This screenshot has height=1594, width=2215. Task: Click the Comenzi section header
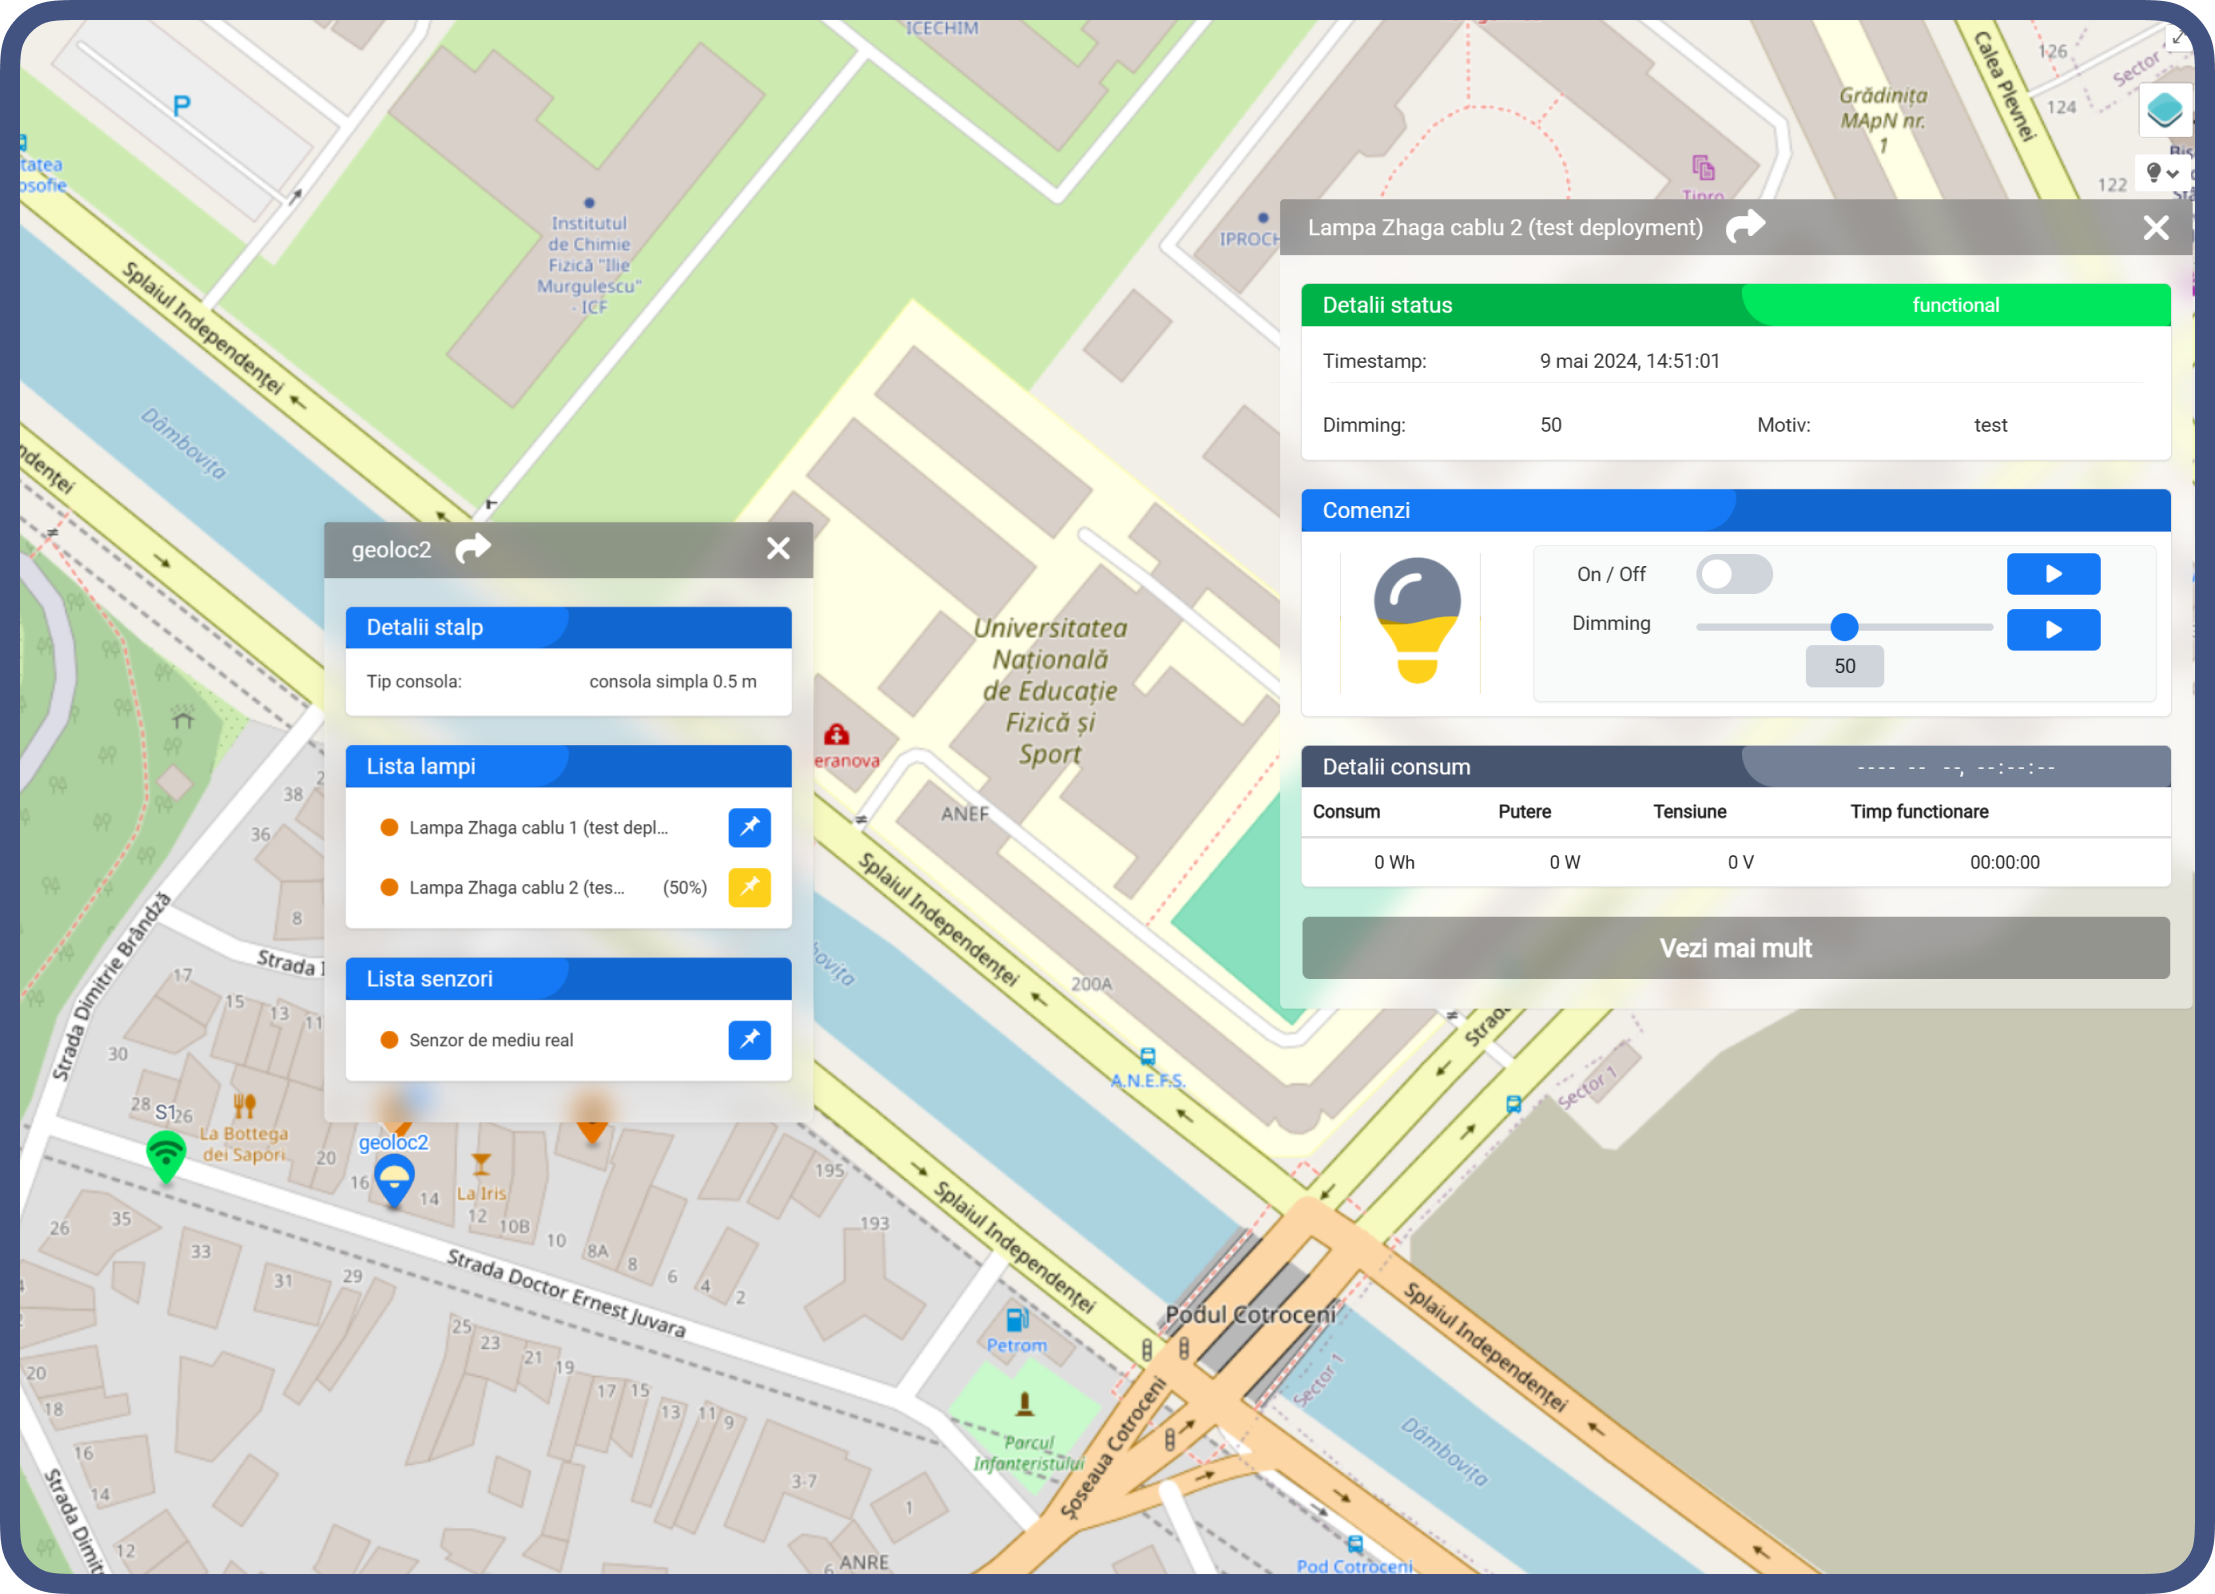1736,510
